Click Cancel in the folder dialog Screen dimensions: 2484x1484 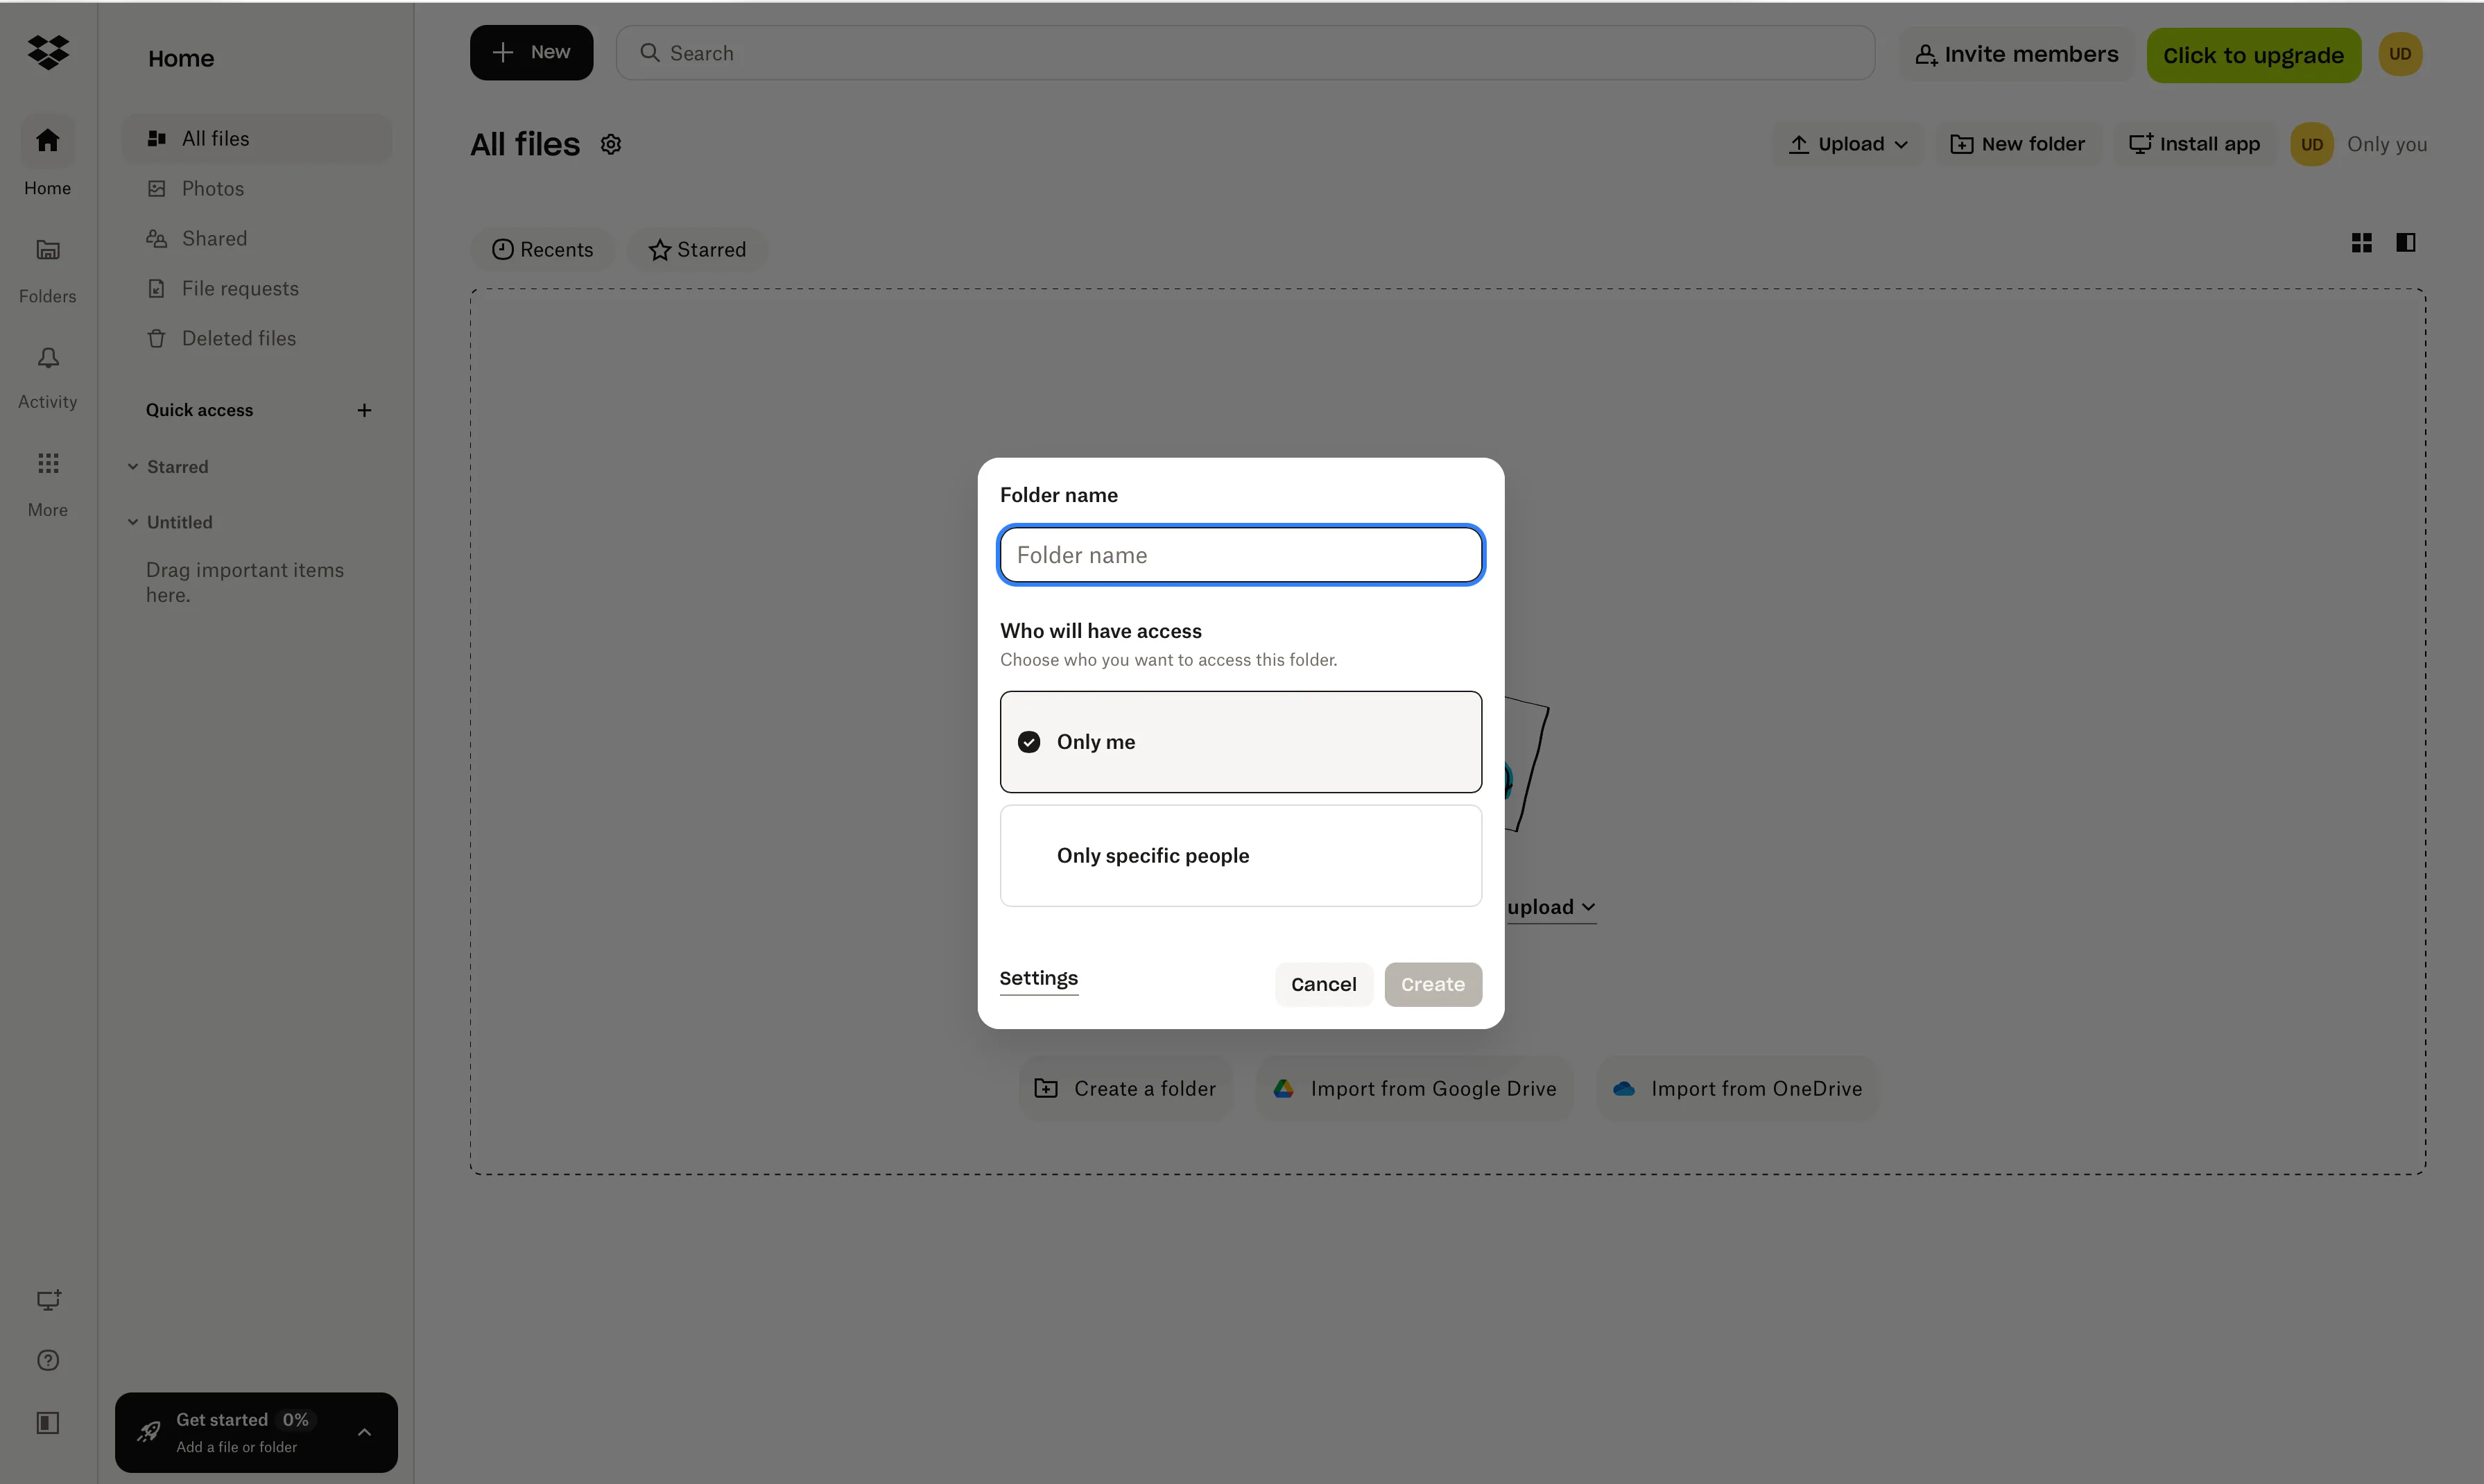coord(1323,985)
